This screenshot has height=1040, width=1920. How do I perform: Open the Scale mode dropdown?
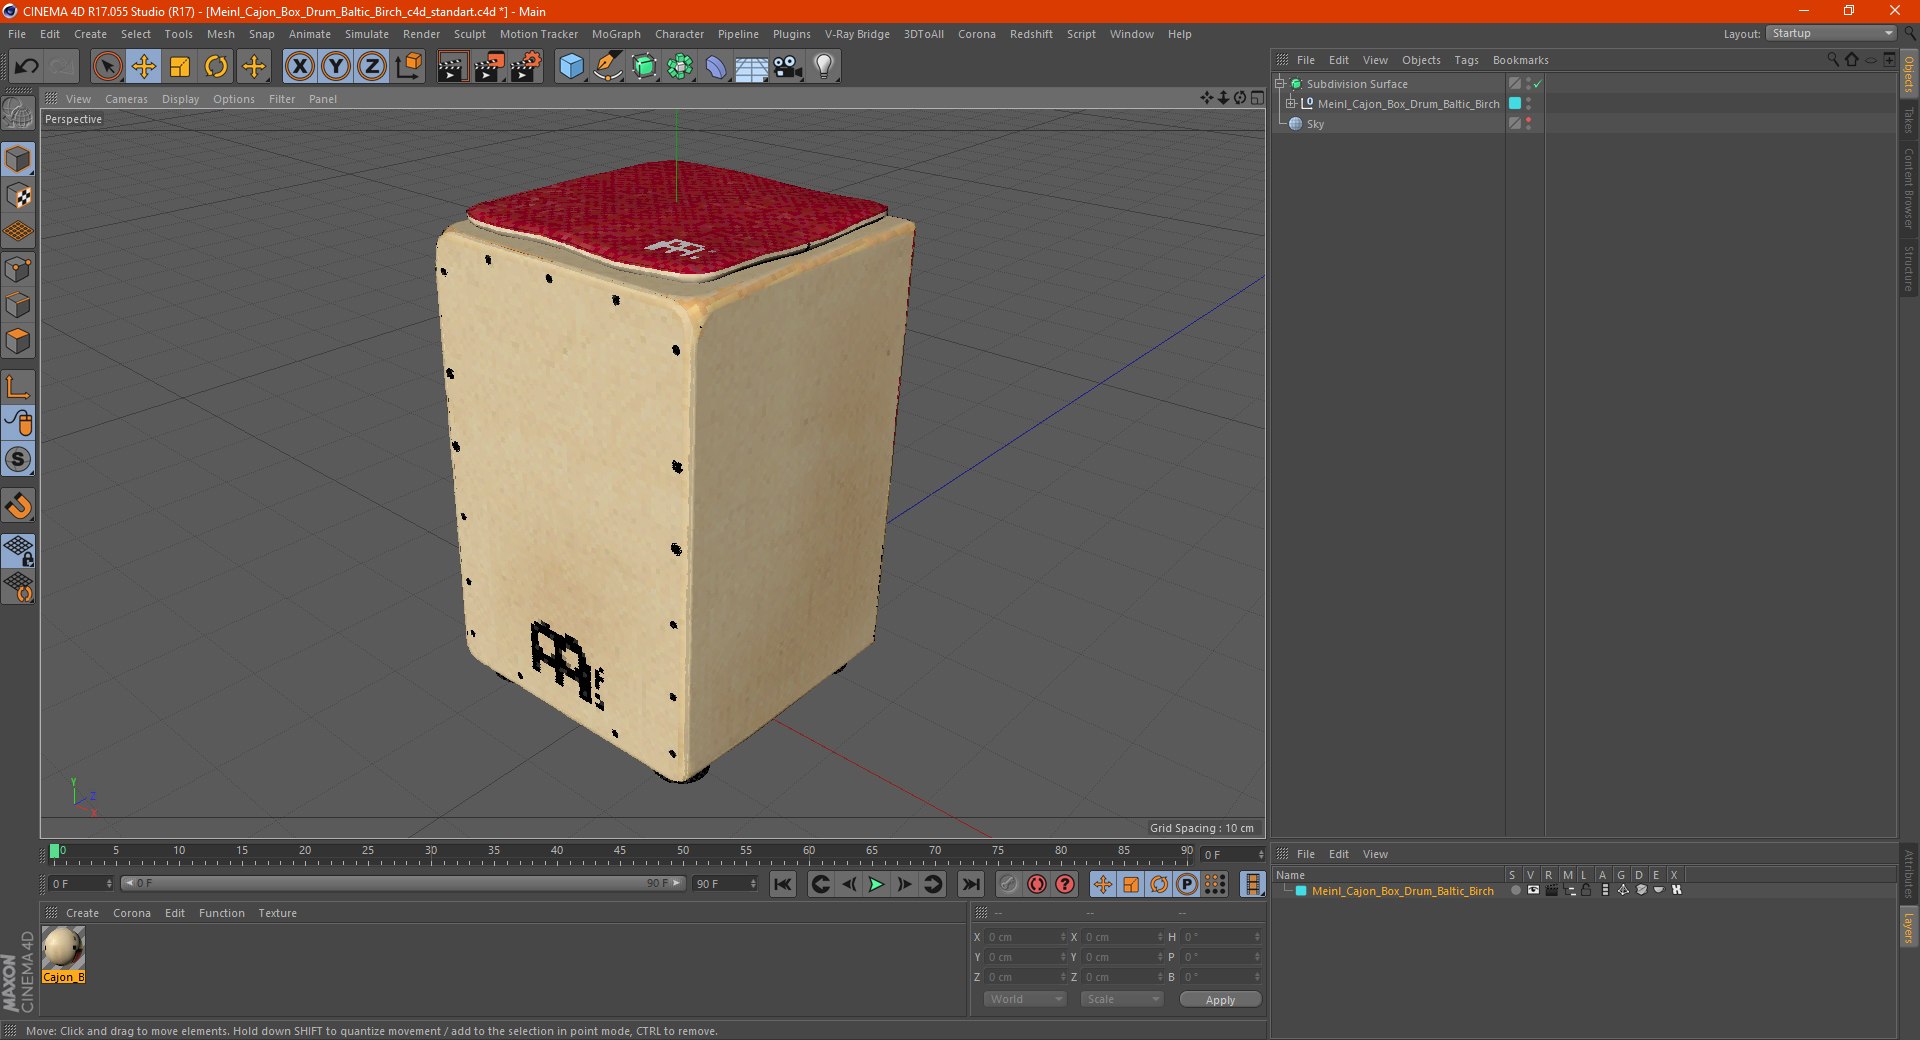tap(1122, 999)
